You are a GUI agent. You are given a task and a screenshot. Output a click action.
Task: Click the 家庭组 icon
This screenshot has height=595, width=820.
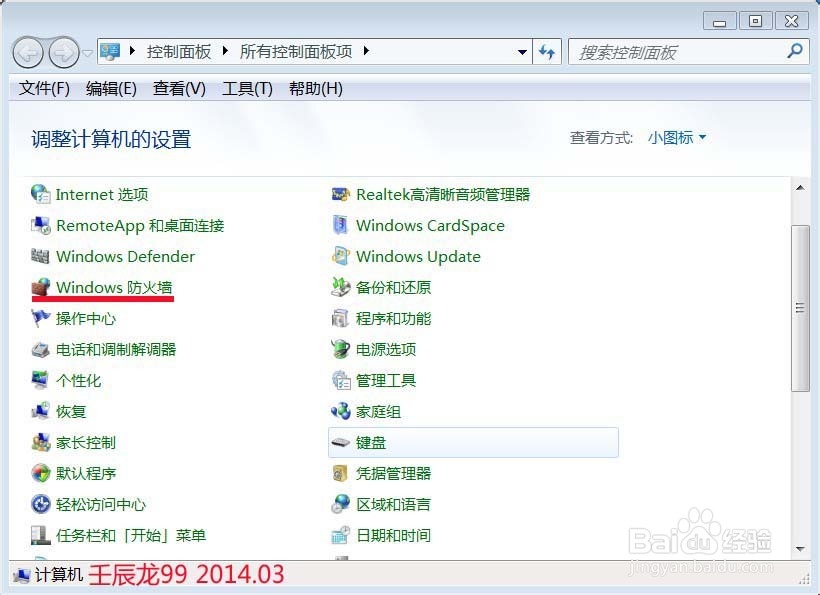pos(340,411)
